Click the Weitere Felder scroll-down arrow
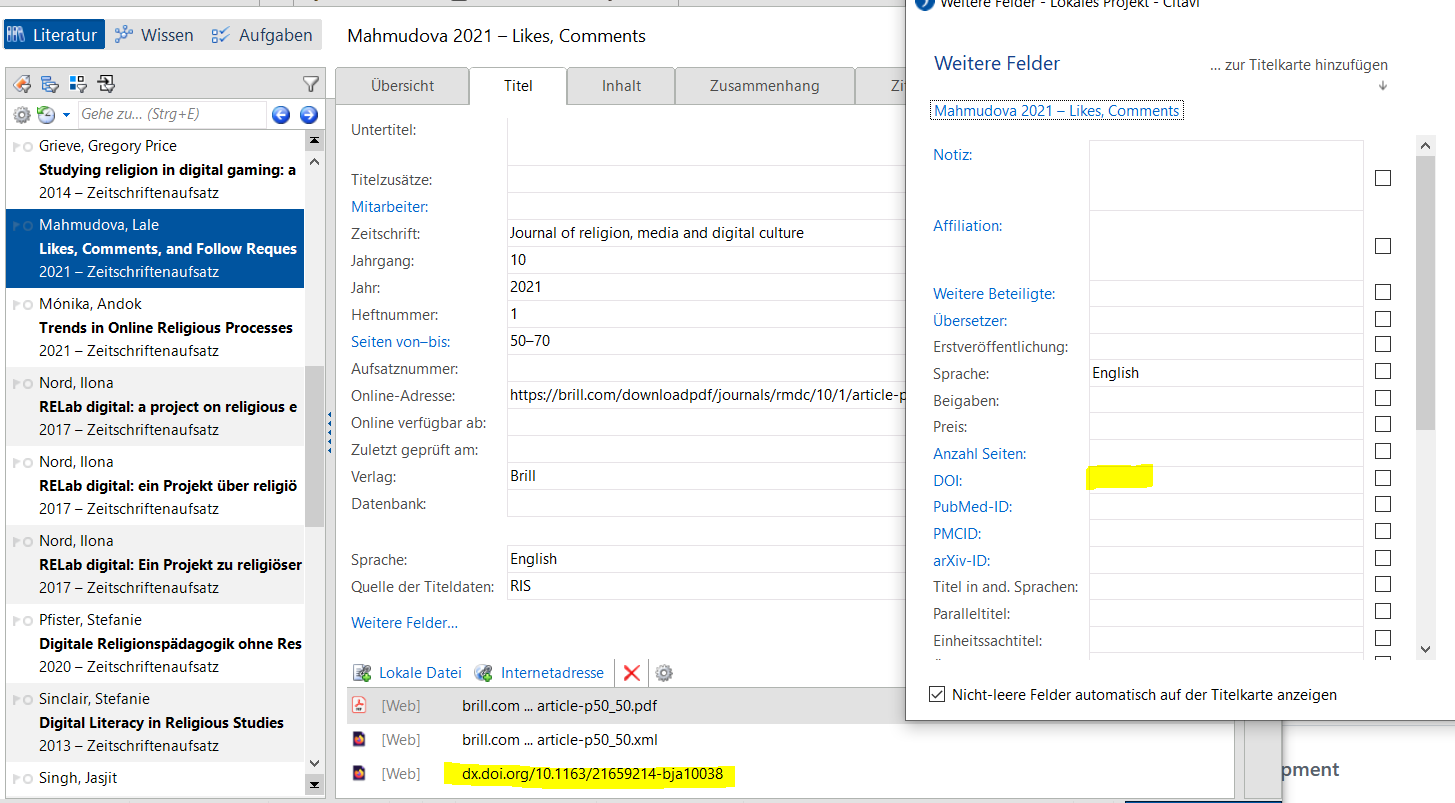 [x=1425, y=650]
